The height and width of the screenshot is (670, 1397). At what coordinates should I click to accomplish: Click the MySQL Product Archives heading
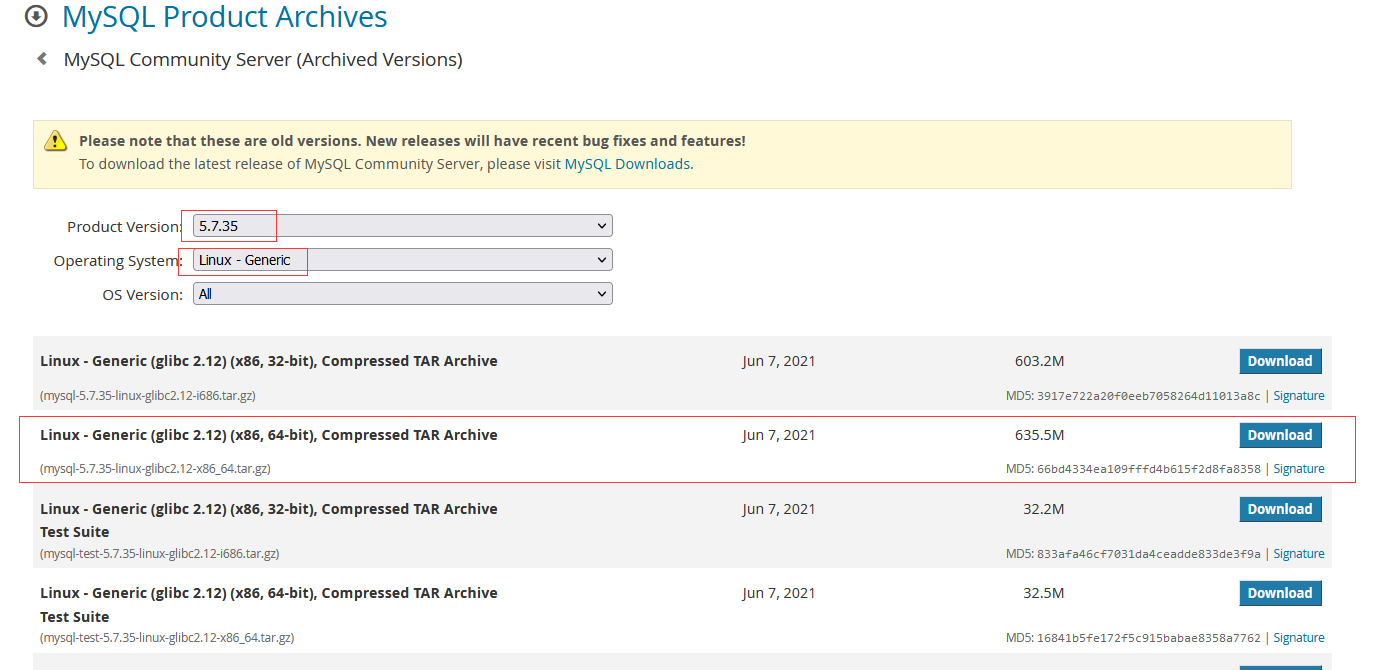coord(225,17)
